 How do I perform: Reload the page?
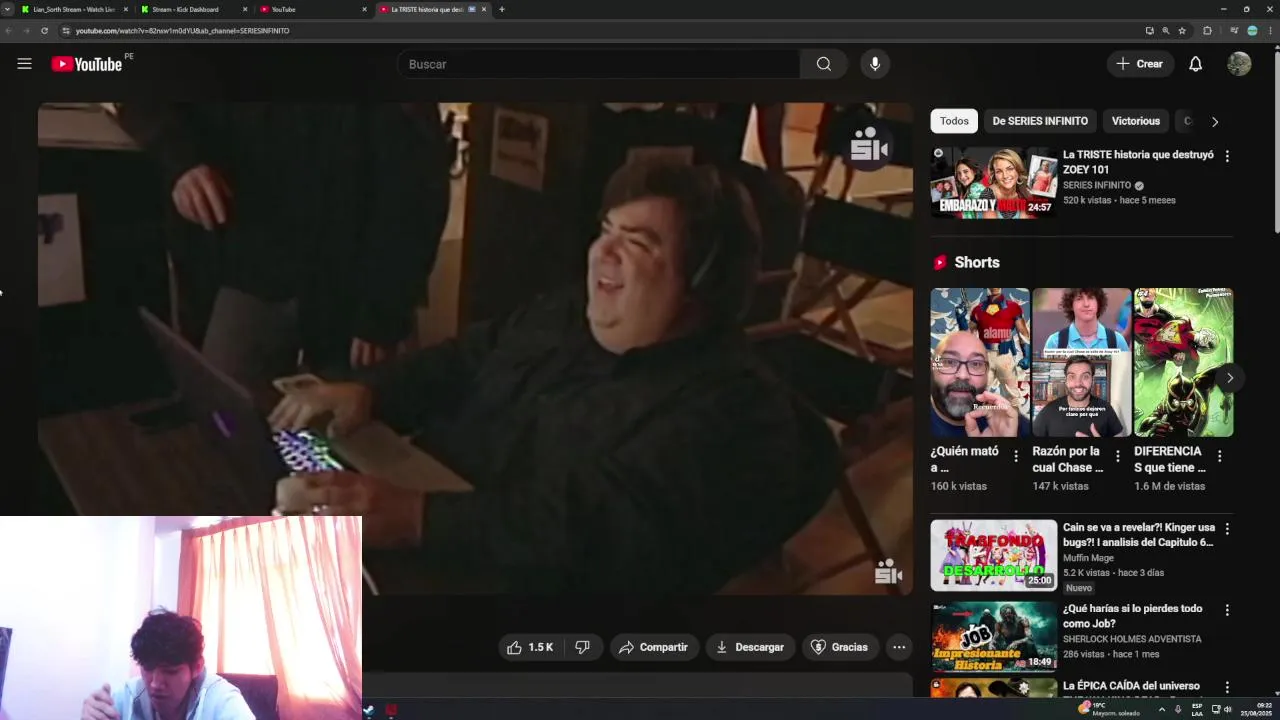(x=44, y=31)
